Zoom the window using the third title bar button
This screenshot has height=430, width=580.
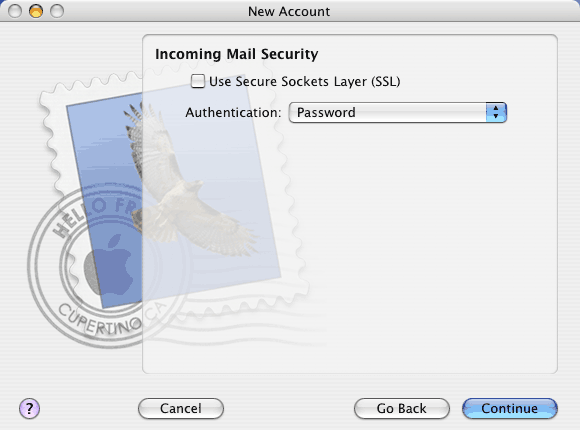click(x=57, y=11)
